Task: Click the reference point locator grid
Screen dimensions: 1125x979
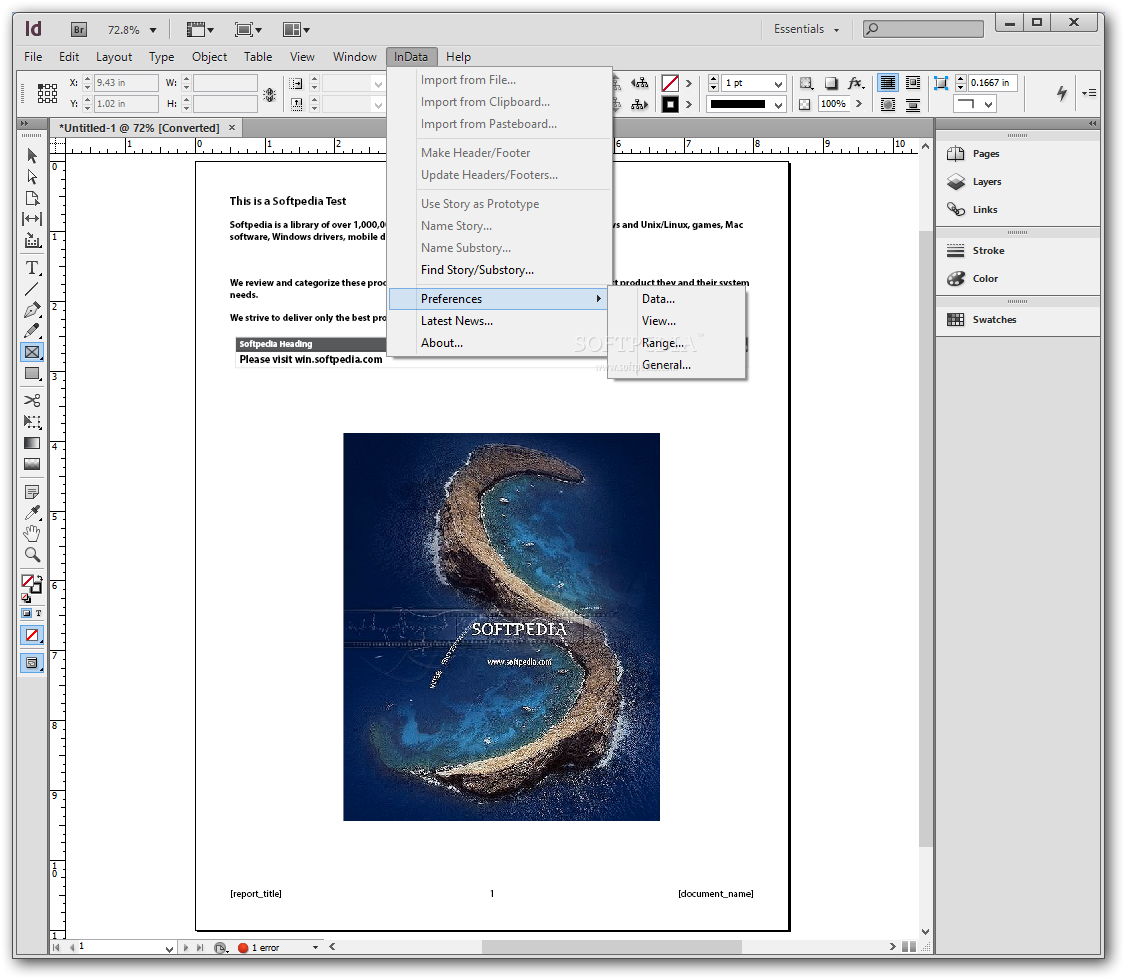Action: (x=47, y=93)
